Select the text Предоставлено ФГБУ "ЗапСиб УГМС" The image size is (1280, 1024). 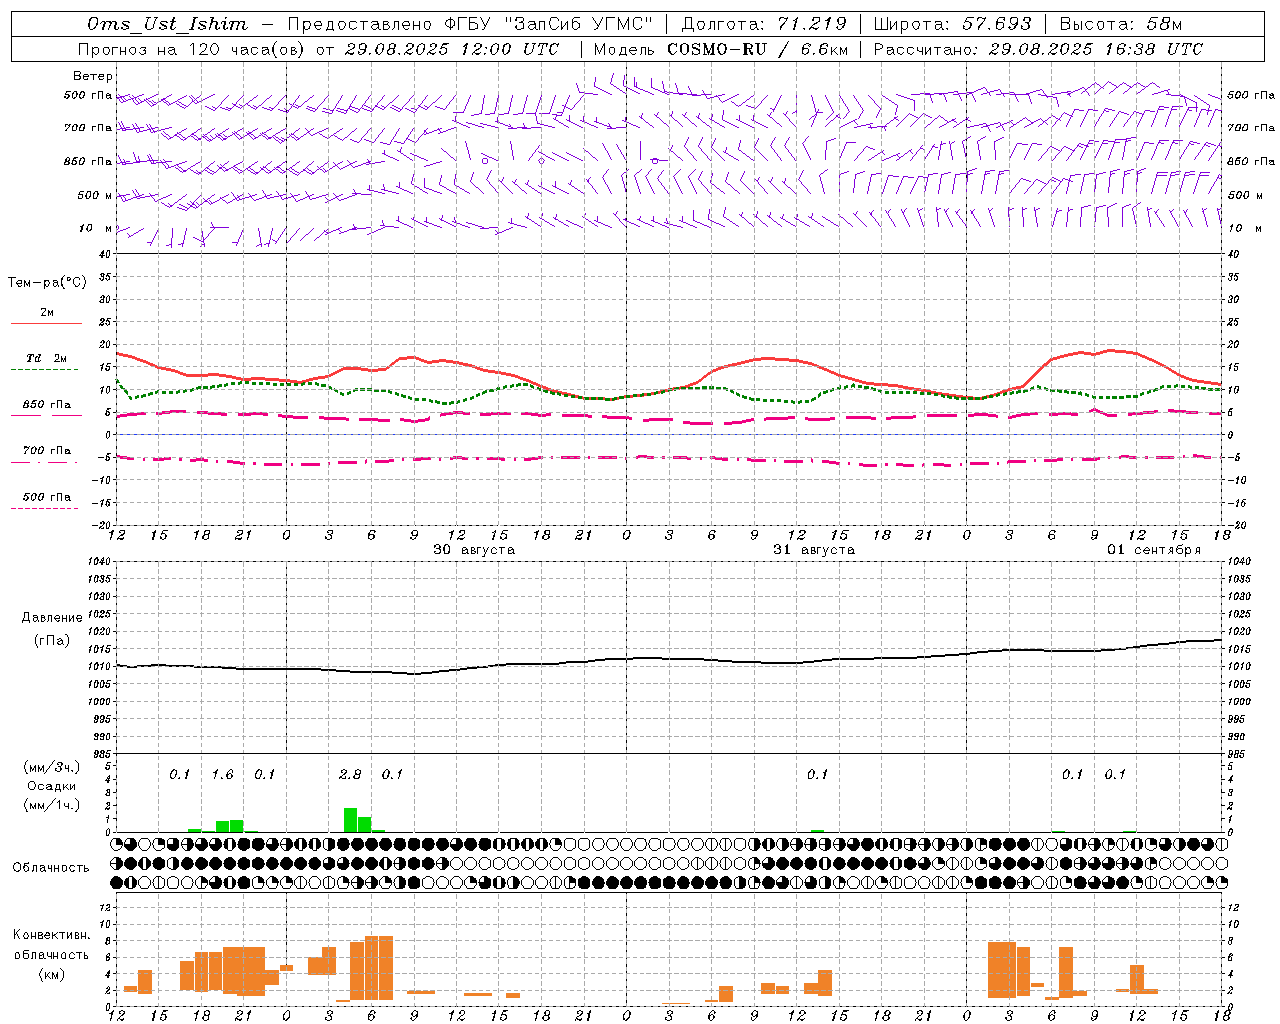coord(469,24)
